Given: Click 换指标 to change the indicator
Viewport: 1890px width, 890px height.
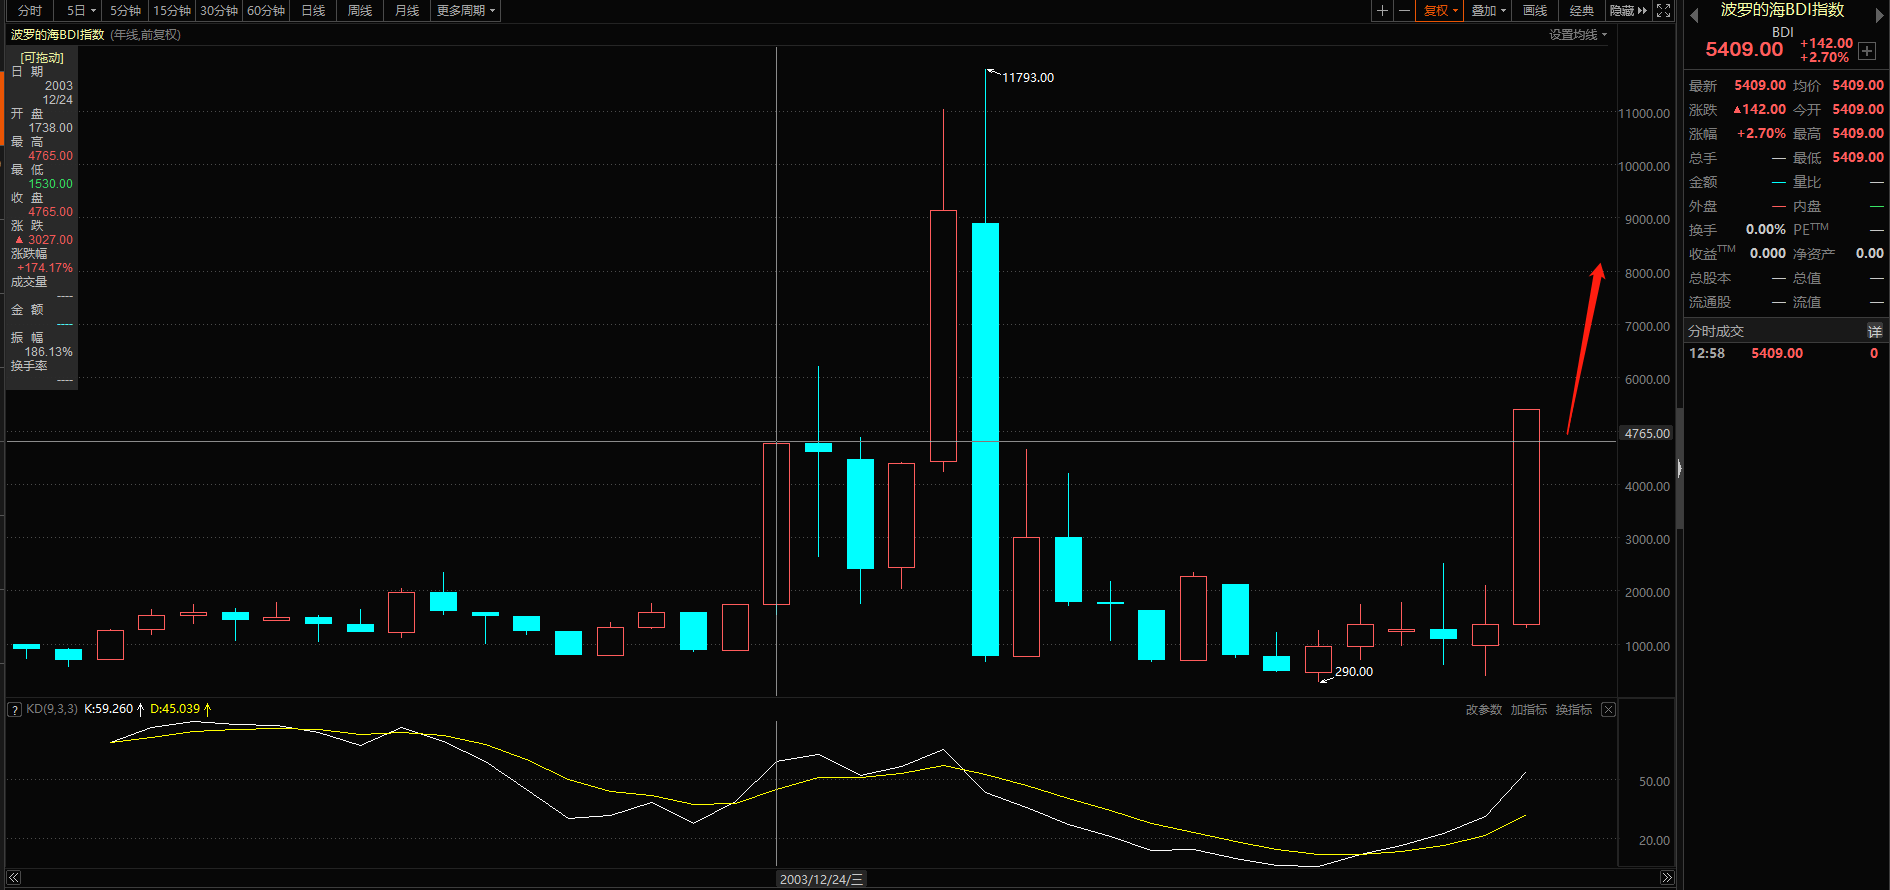Looking at the screenshot, I should pos(1573,710).
